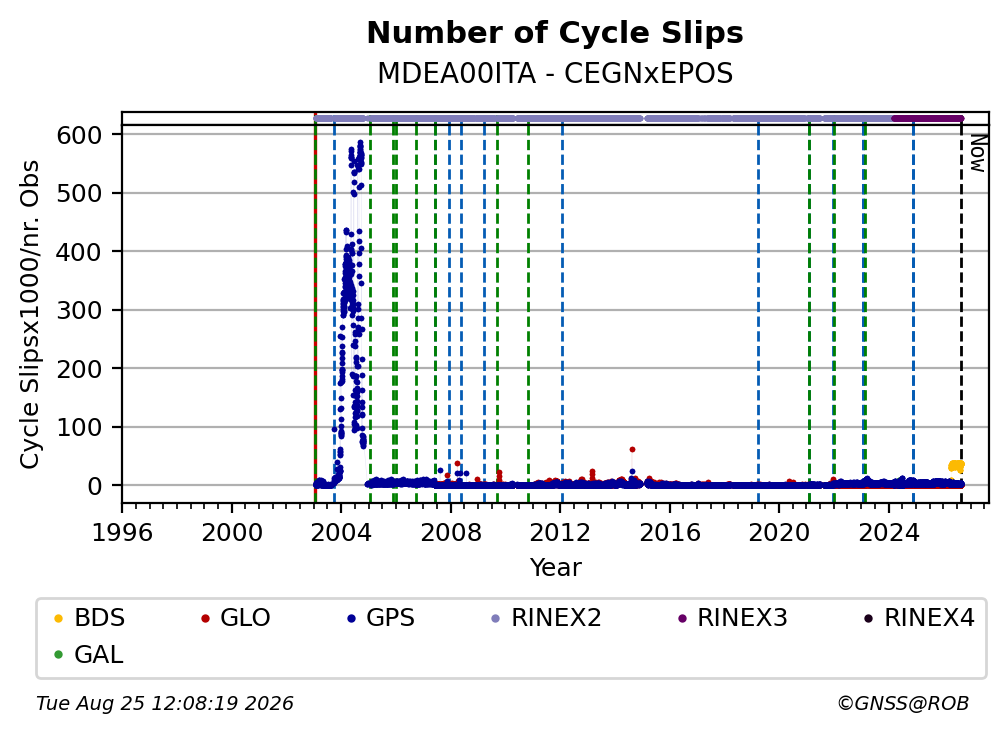Click the subtitle MDEA00ITA - CEGNxEPOS
Viewport: 1008px width, 734px height.
click(555, 73)
